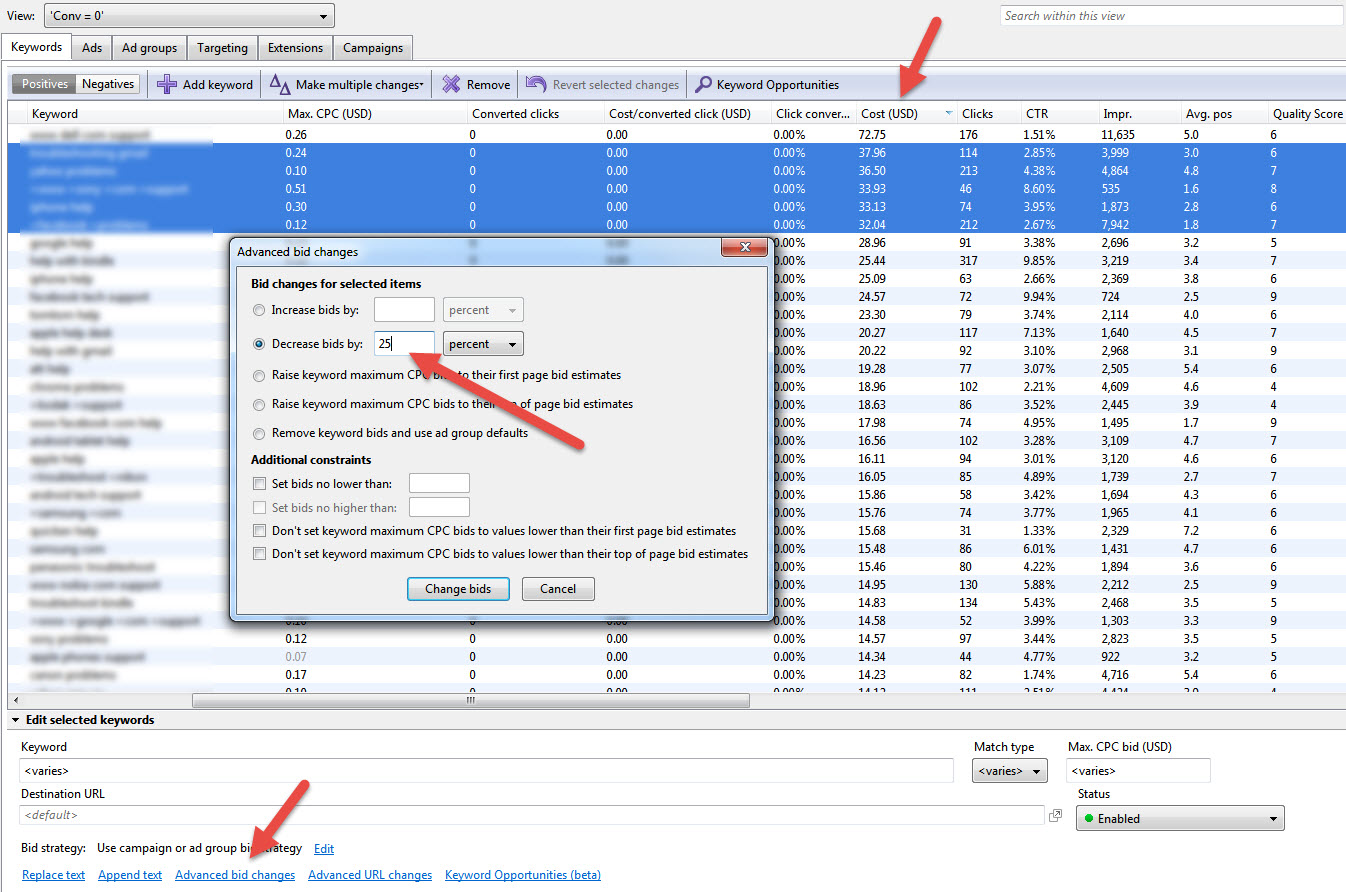This screenshot has height=892, width=1346.
Task: Expand the Status Enabled dropdown
Action: (1180, 818)
